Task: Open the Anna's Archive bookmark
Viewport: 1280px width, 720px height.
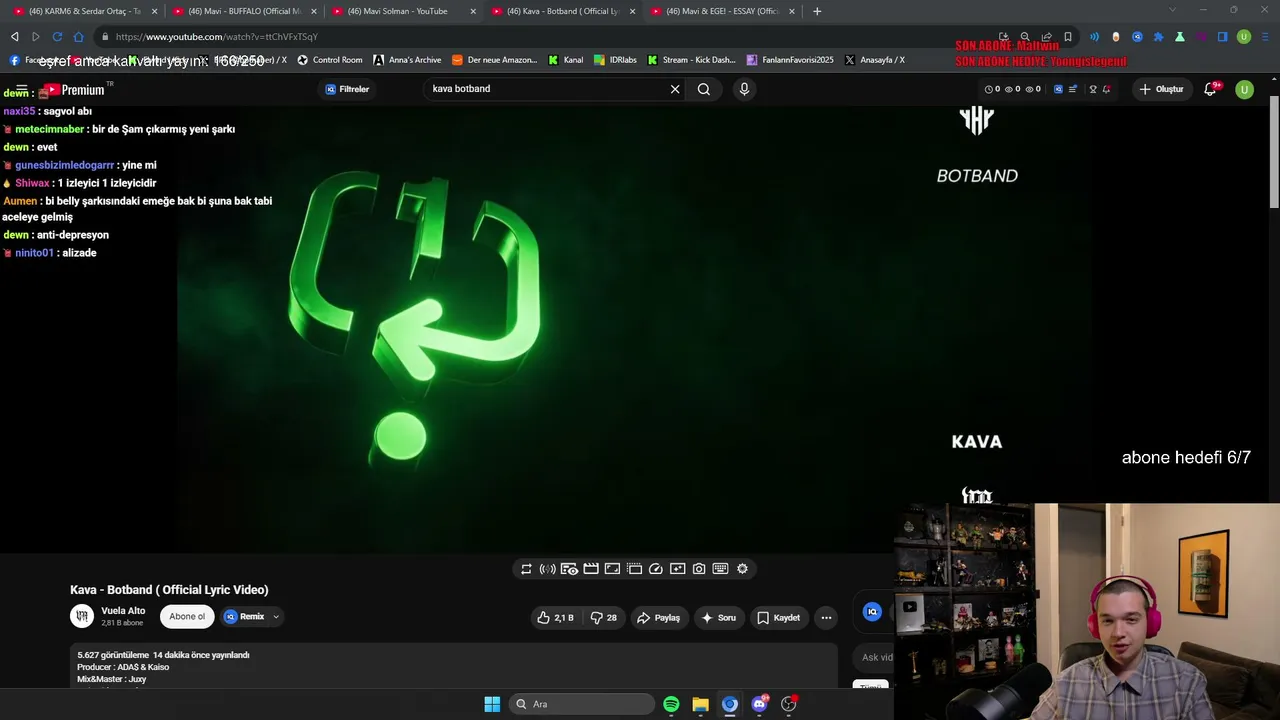Action: click(407, 60)
